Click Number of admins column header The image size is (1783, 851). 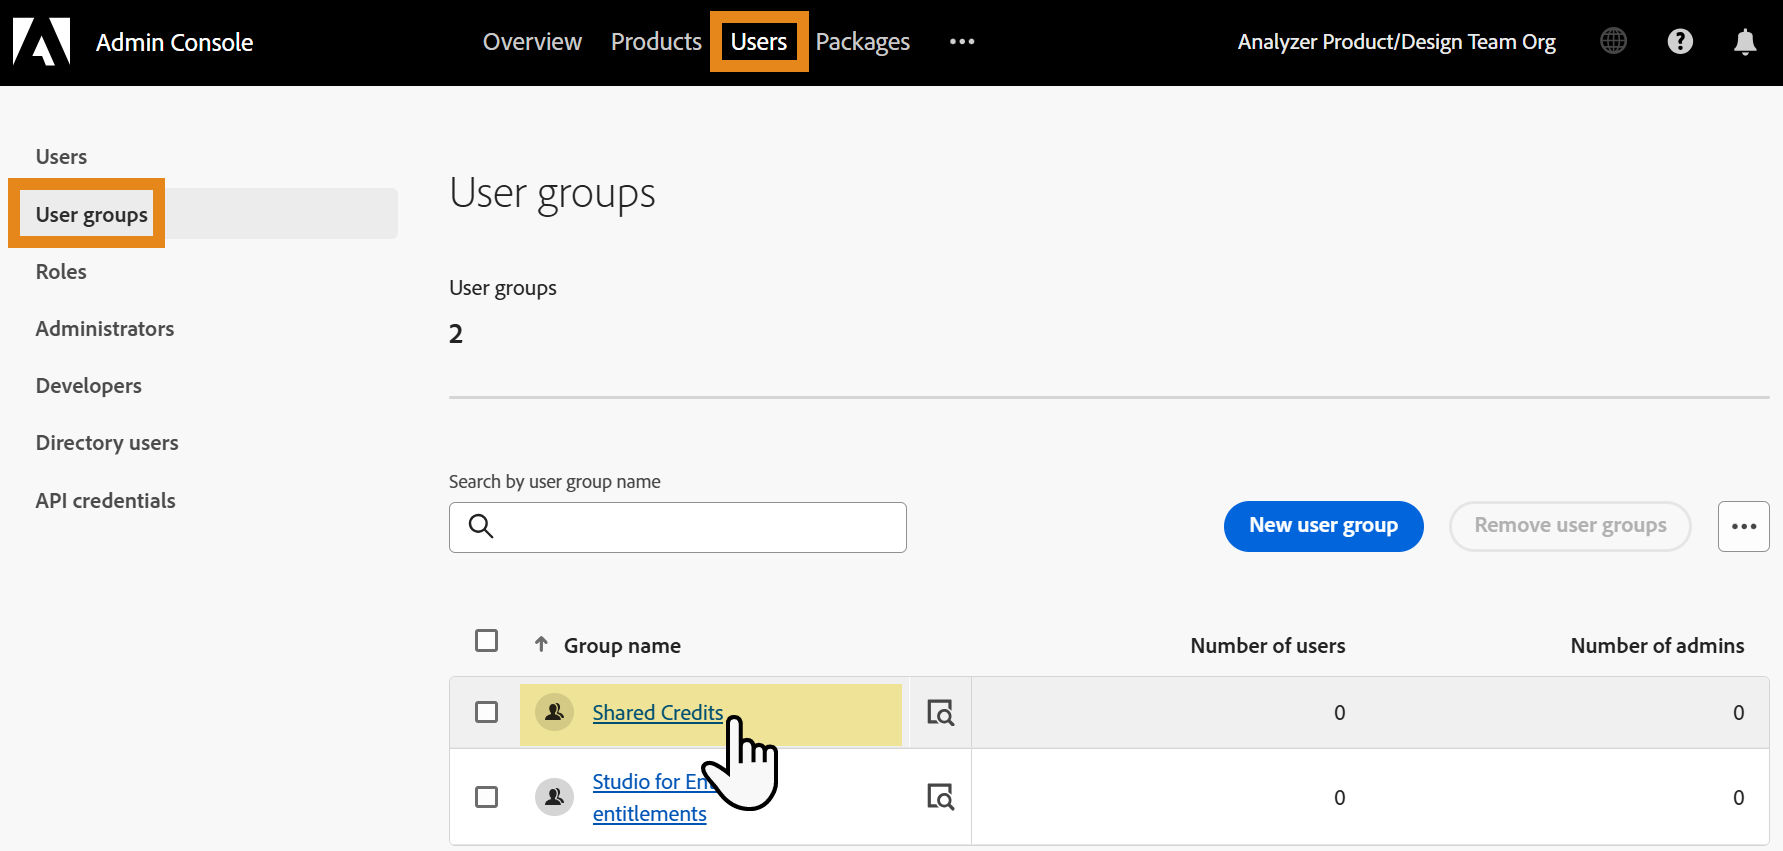click(x=1657, y=645)
